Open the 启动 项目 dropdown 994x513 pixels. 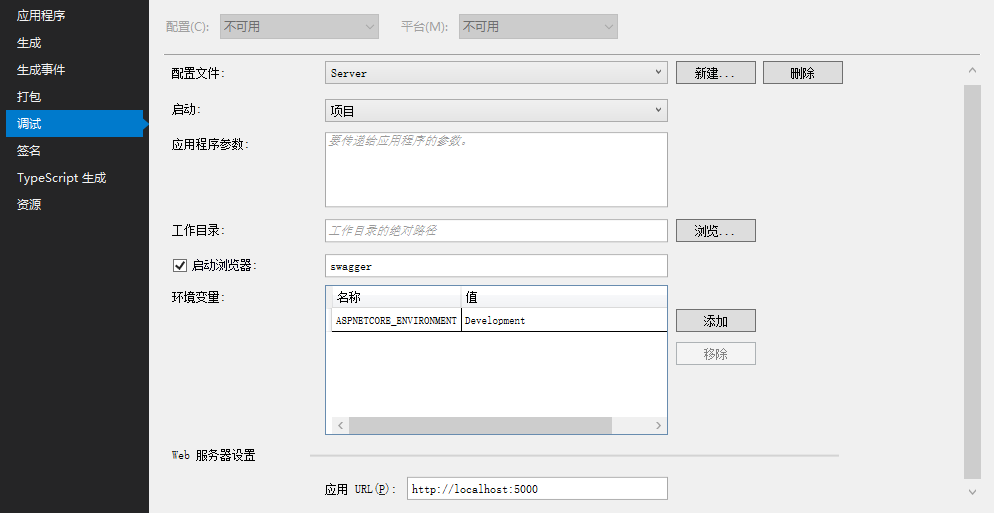[x=496, y=110]
